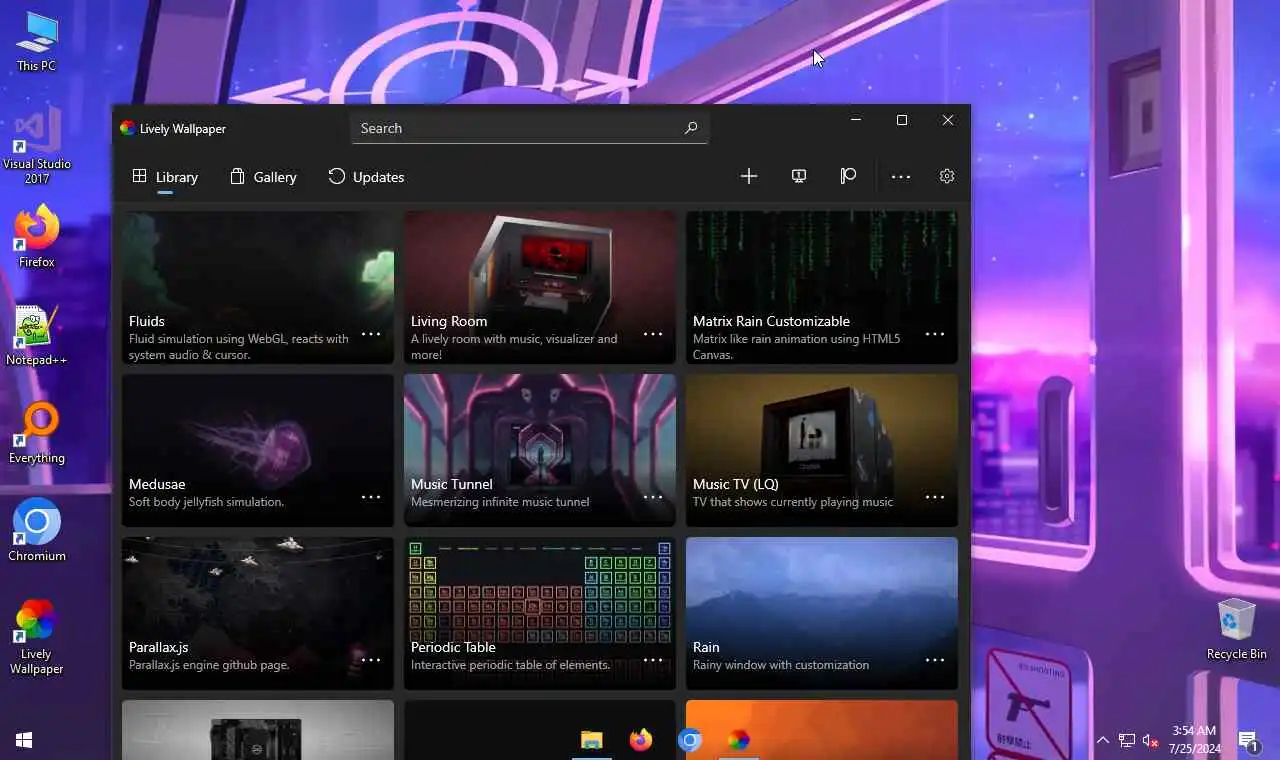Image resolution: width=1280 pixels, height=760 pixels.
Task: Maximize the Lively Wallpaper window
Action: (x=902, y=120)
